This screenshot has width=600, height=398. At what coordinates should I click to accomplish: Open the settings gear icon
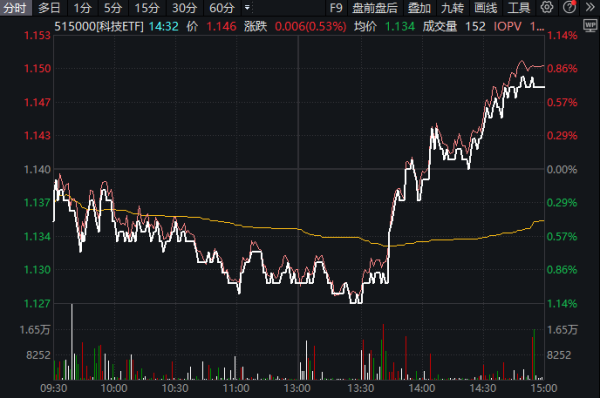click(546, 7)
